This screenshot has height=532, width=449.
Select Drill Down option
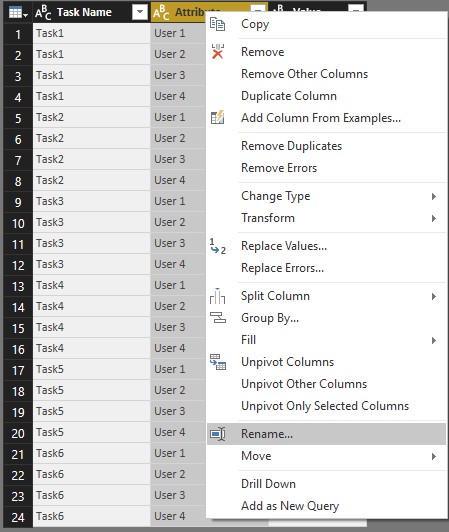coord(268,484)
